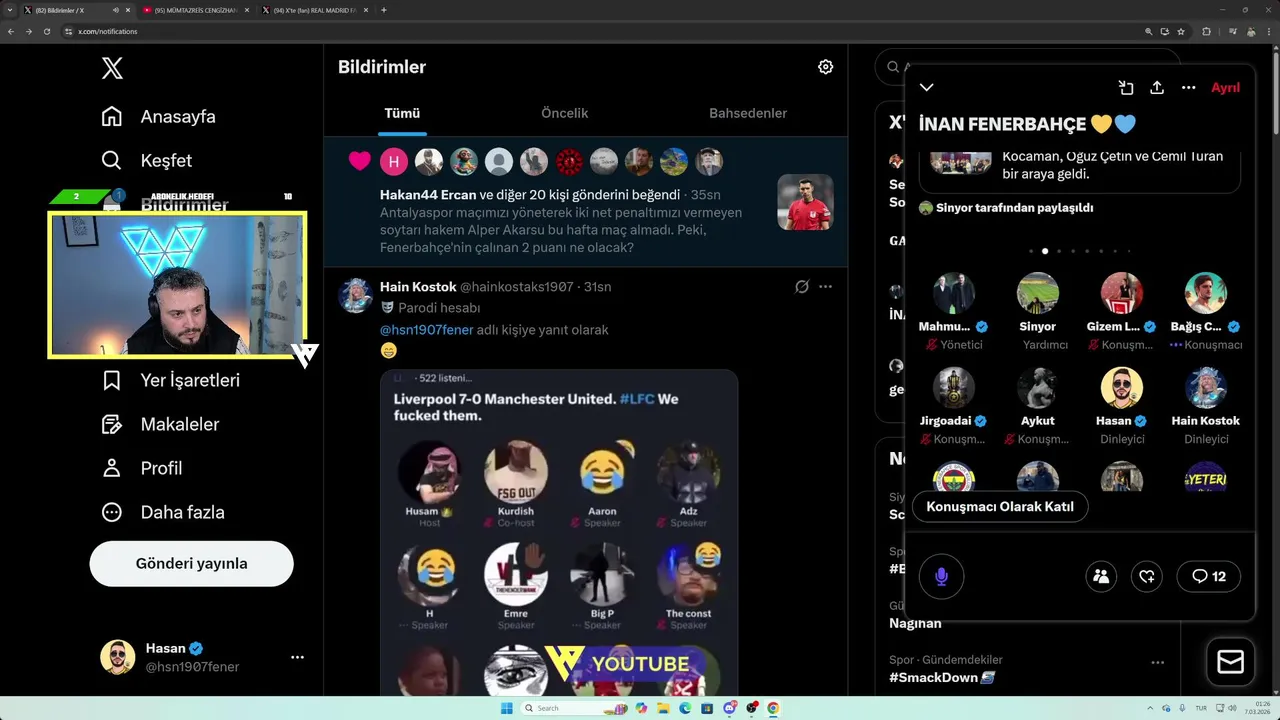Click Ayrıl to leave the space

coord(1225,87)
